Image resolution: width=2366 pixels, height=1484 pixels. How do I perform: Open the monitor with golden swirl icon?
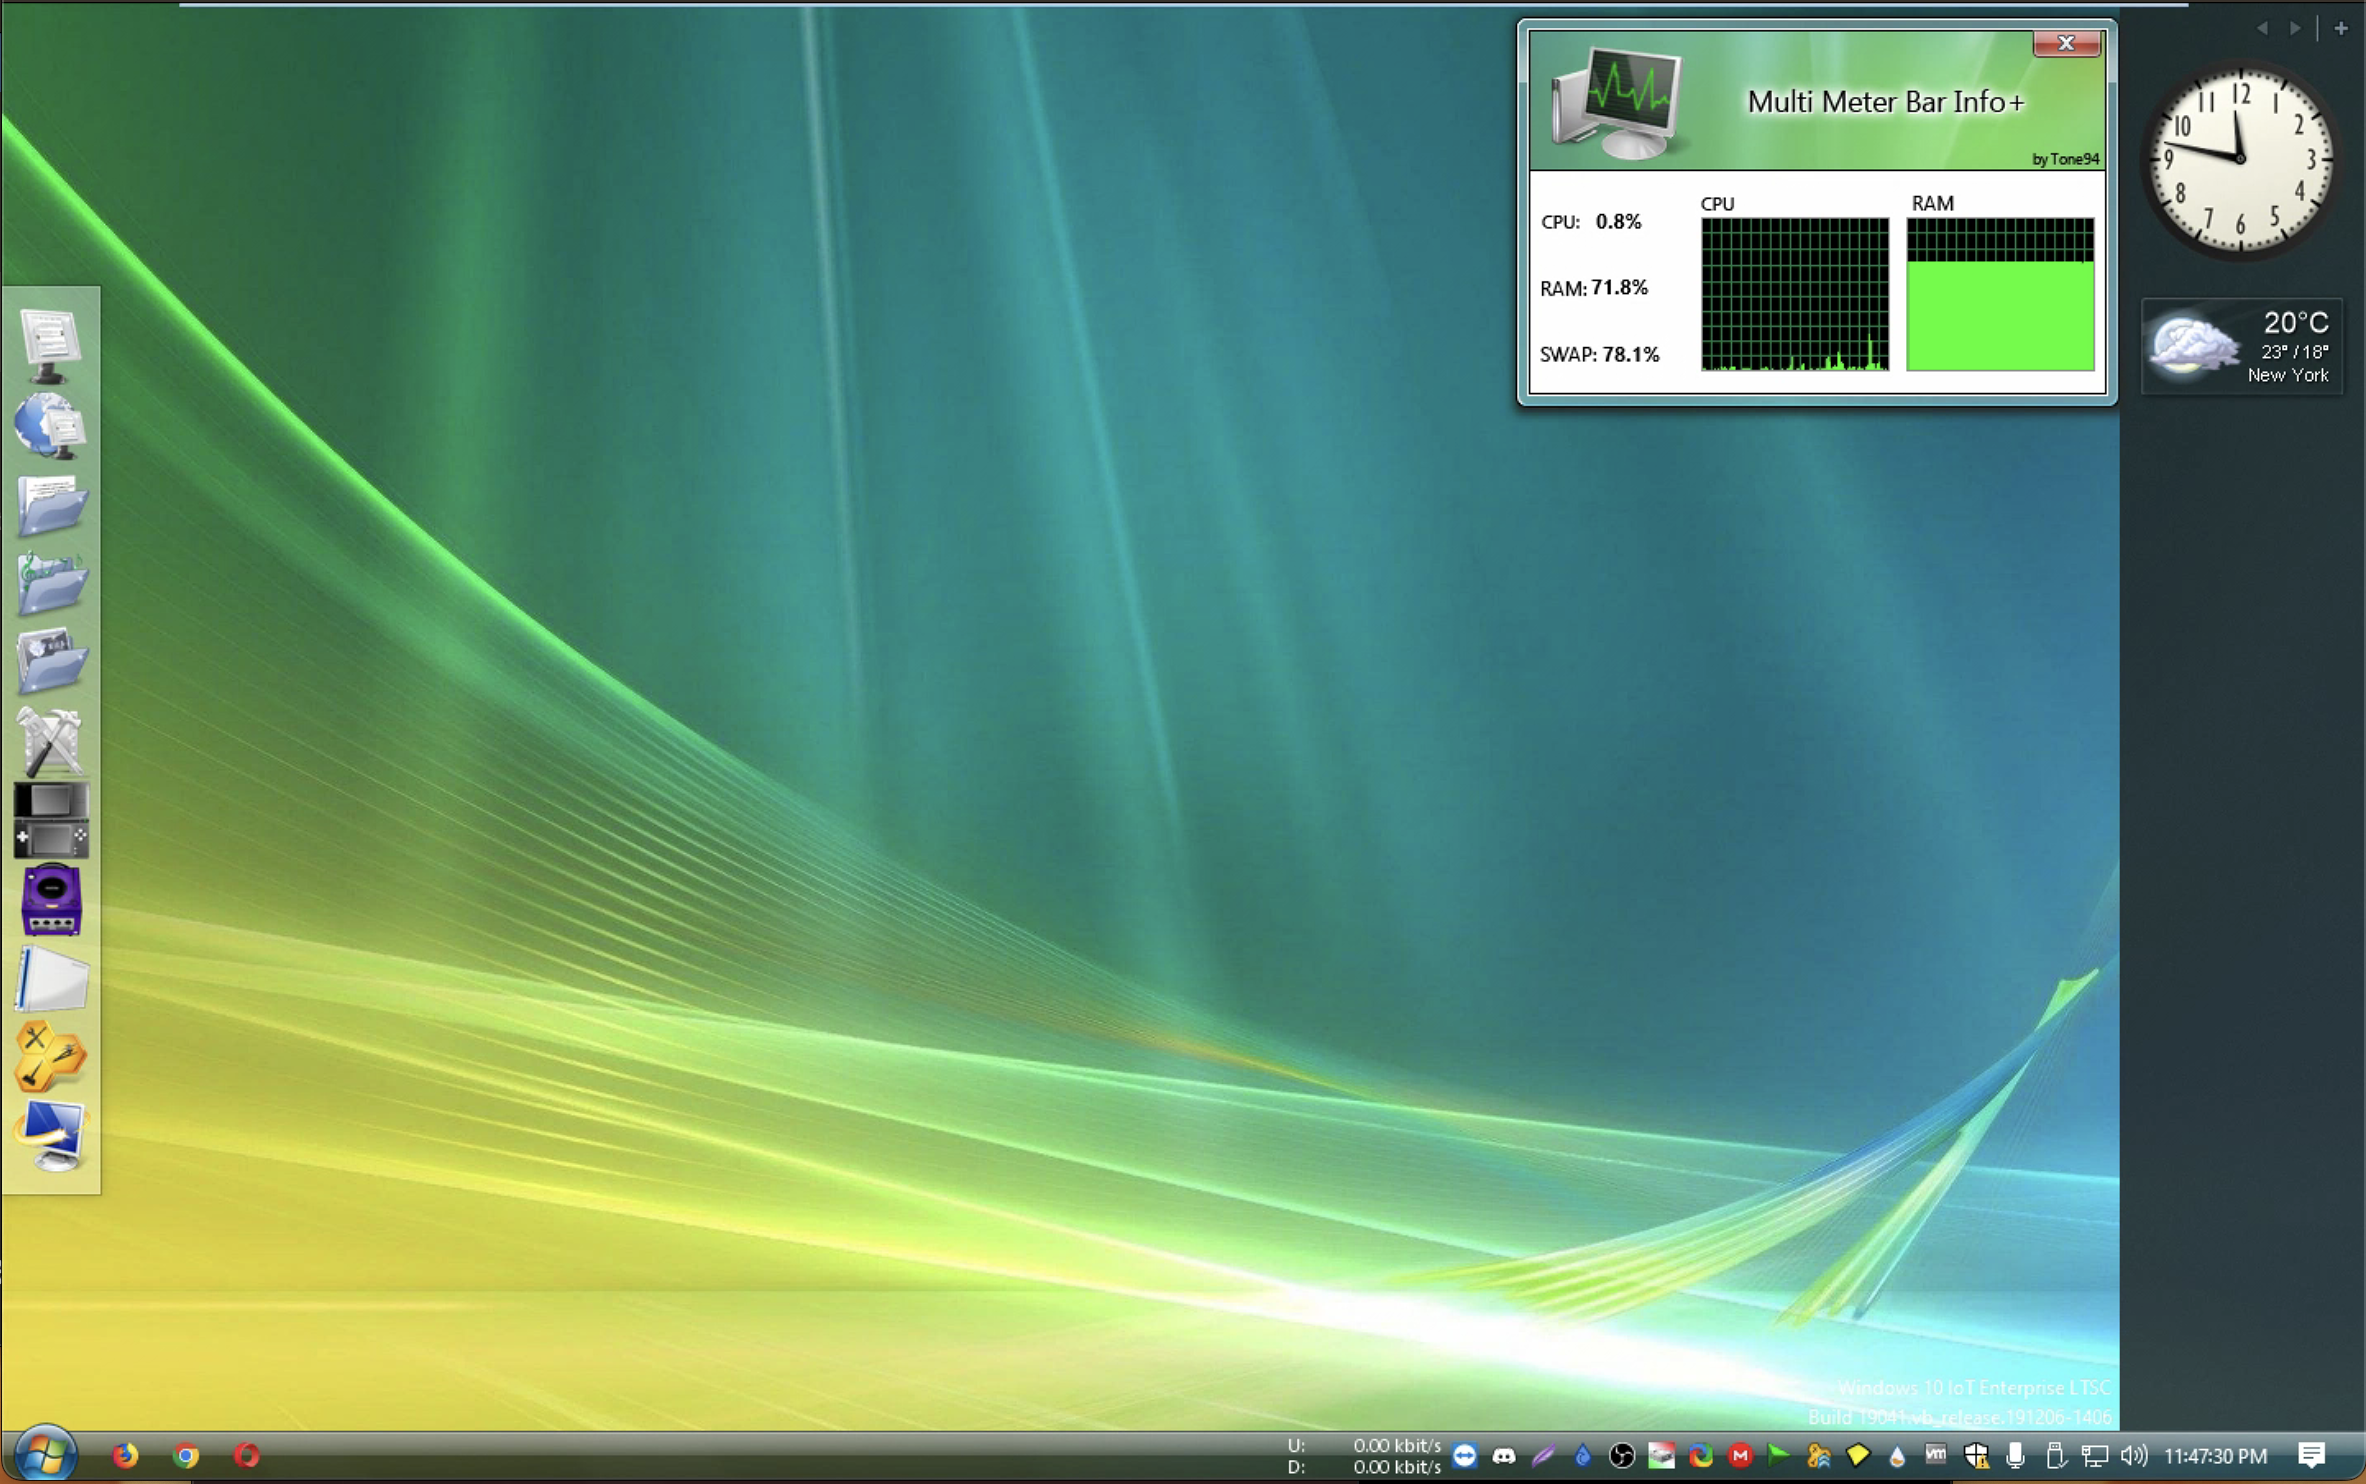pos(50,1136)
